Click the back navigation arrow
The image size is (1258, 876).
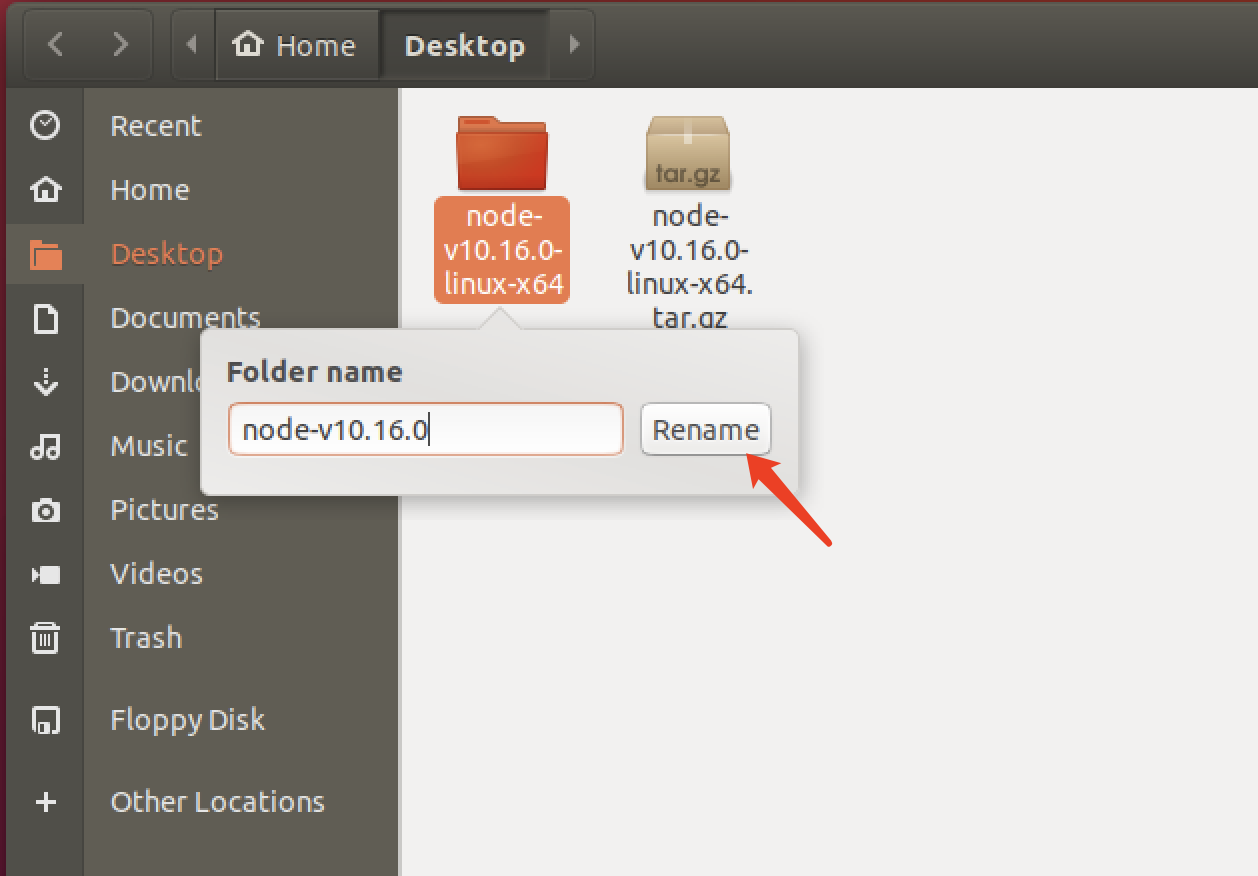(x=55, y=44)
